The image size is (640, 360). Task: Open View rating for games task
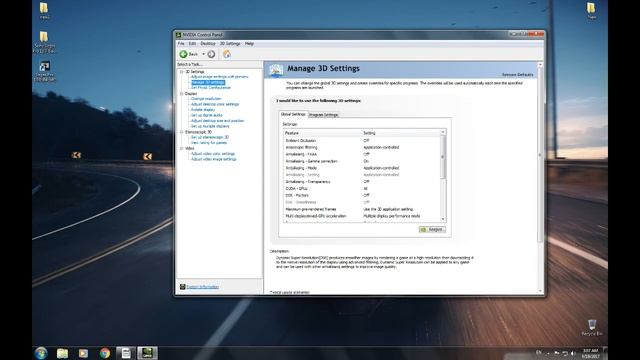[x=209, y=143]
